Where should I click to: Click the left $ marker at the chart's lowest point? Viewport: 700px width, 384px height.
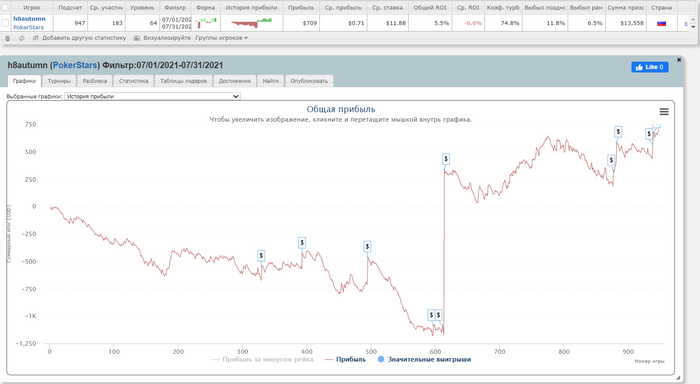point(431,315)
